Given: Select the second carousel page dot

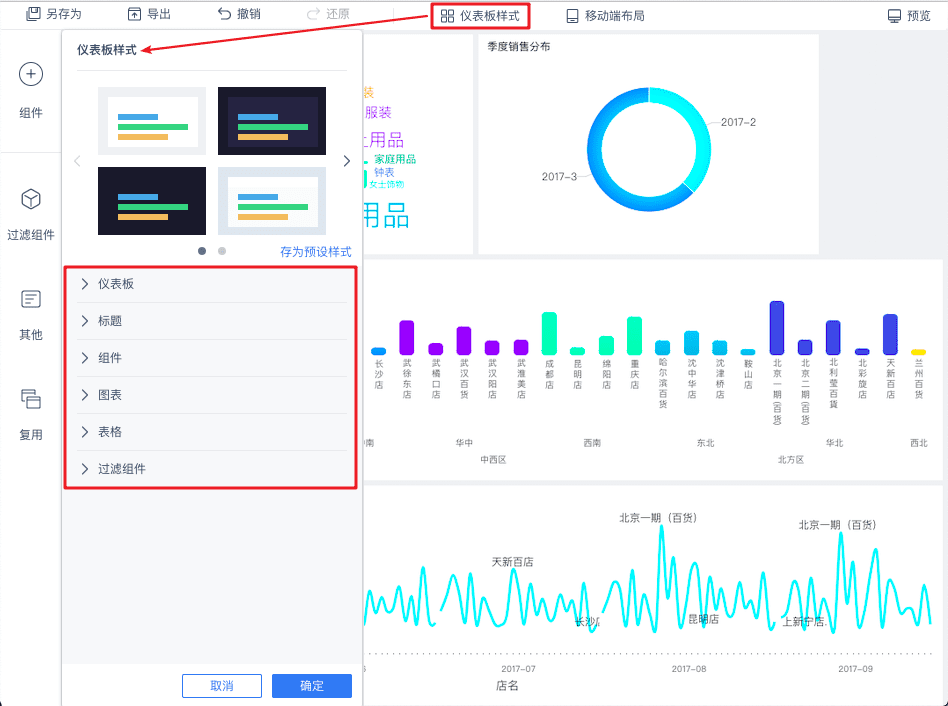Looking at the screenshot, I should tap(222, 251).
